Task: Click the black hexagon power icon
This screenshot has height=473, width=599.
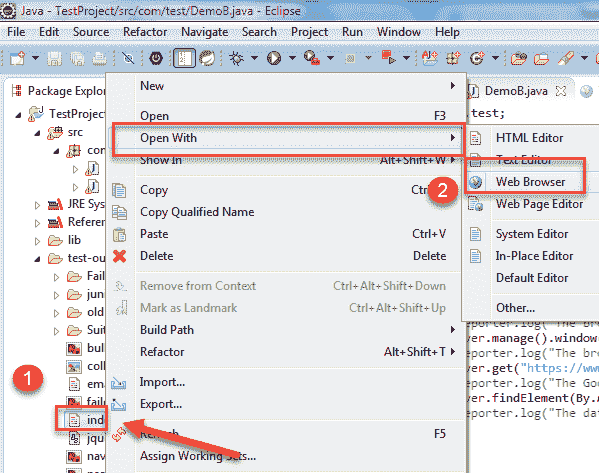Action: (x=156, y=58)
